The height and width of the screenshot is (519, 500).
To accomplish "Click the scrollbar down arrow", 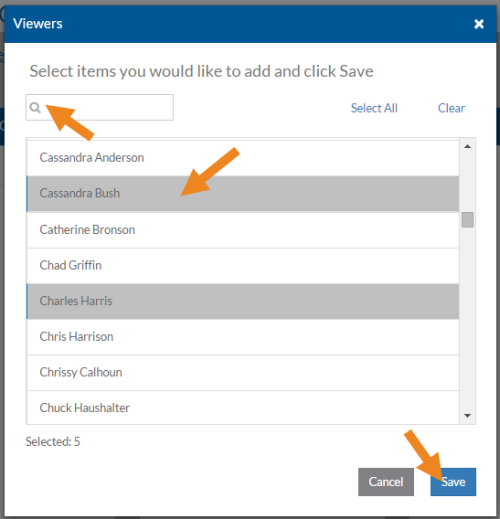I will pos(467,415).
